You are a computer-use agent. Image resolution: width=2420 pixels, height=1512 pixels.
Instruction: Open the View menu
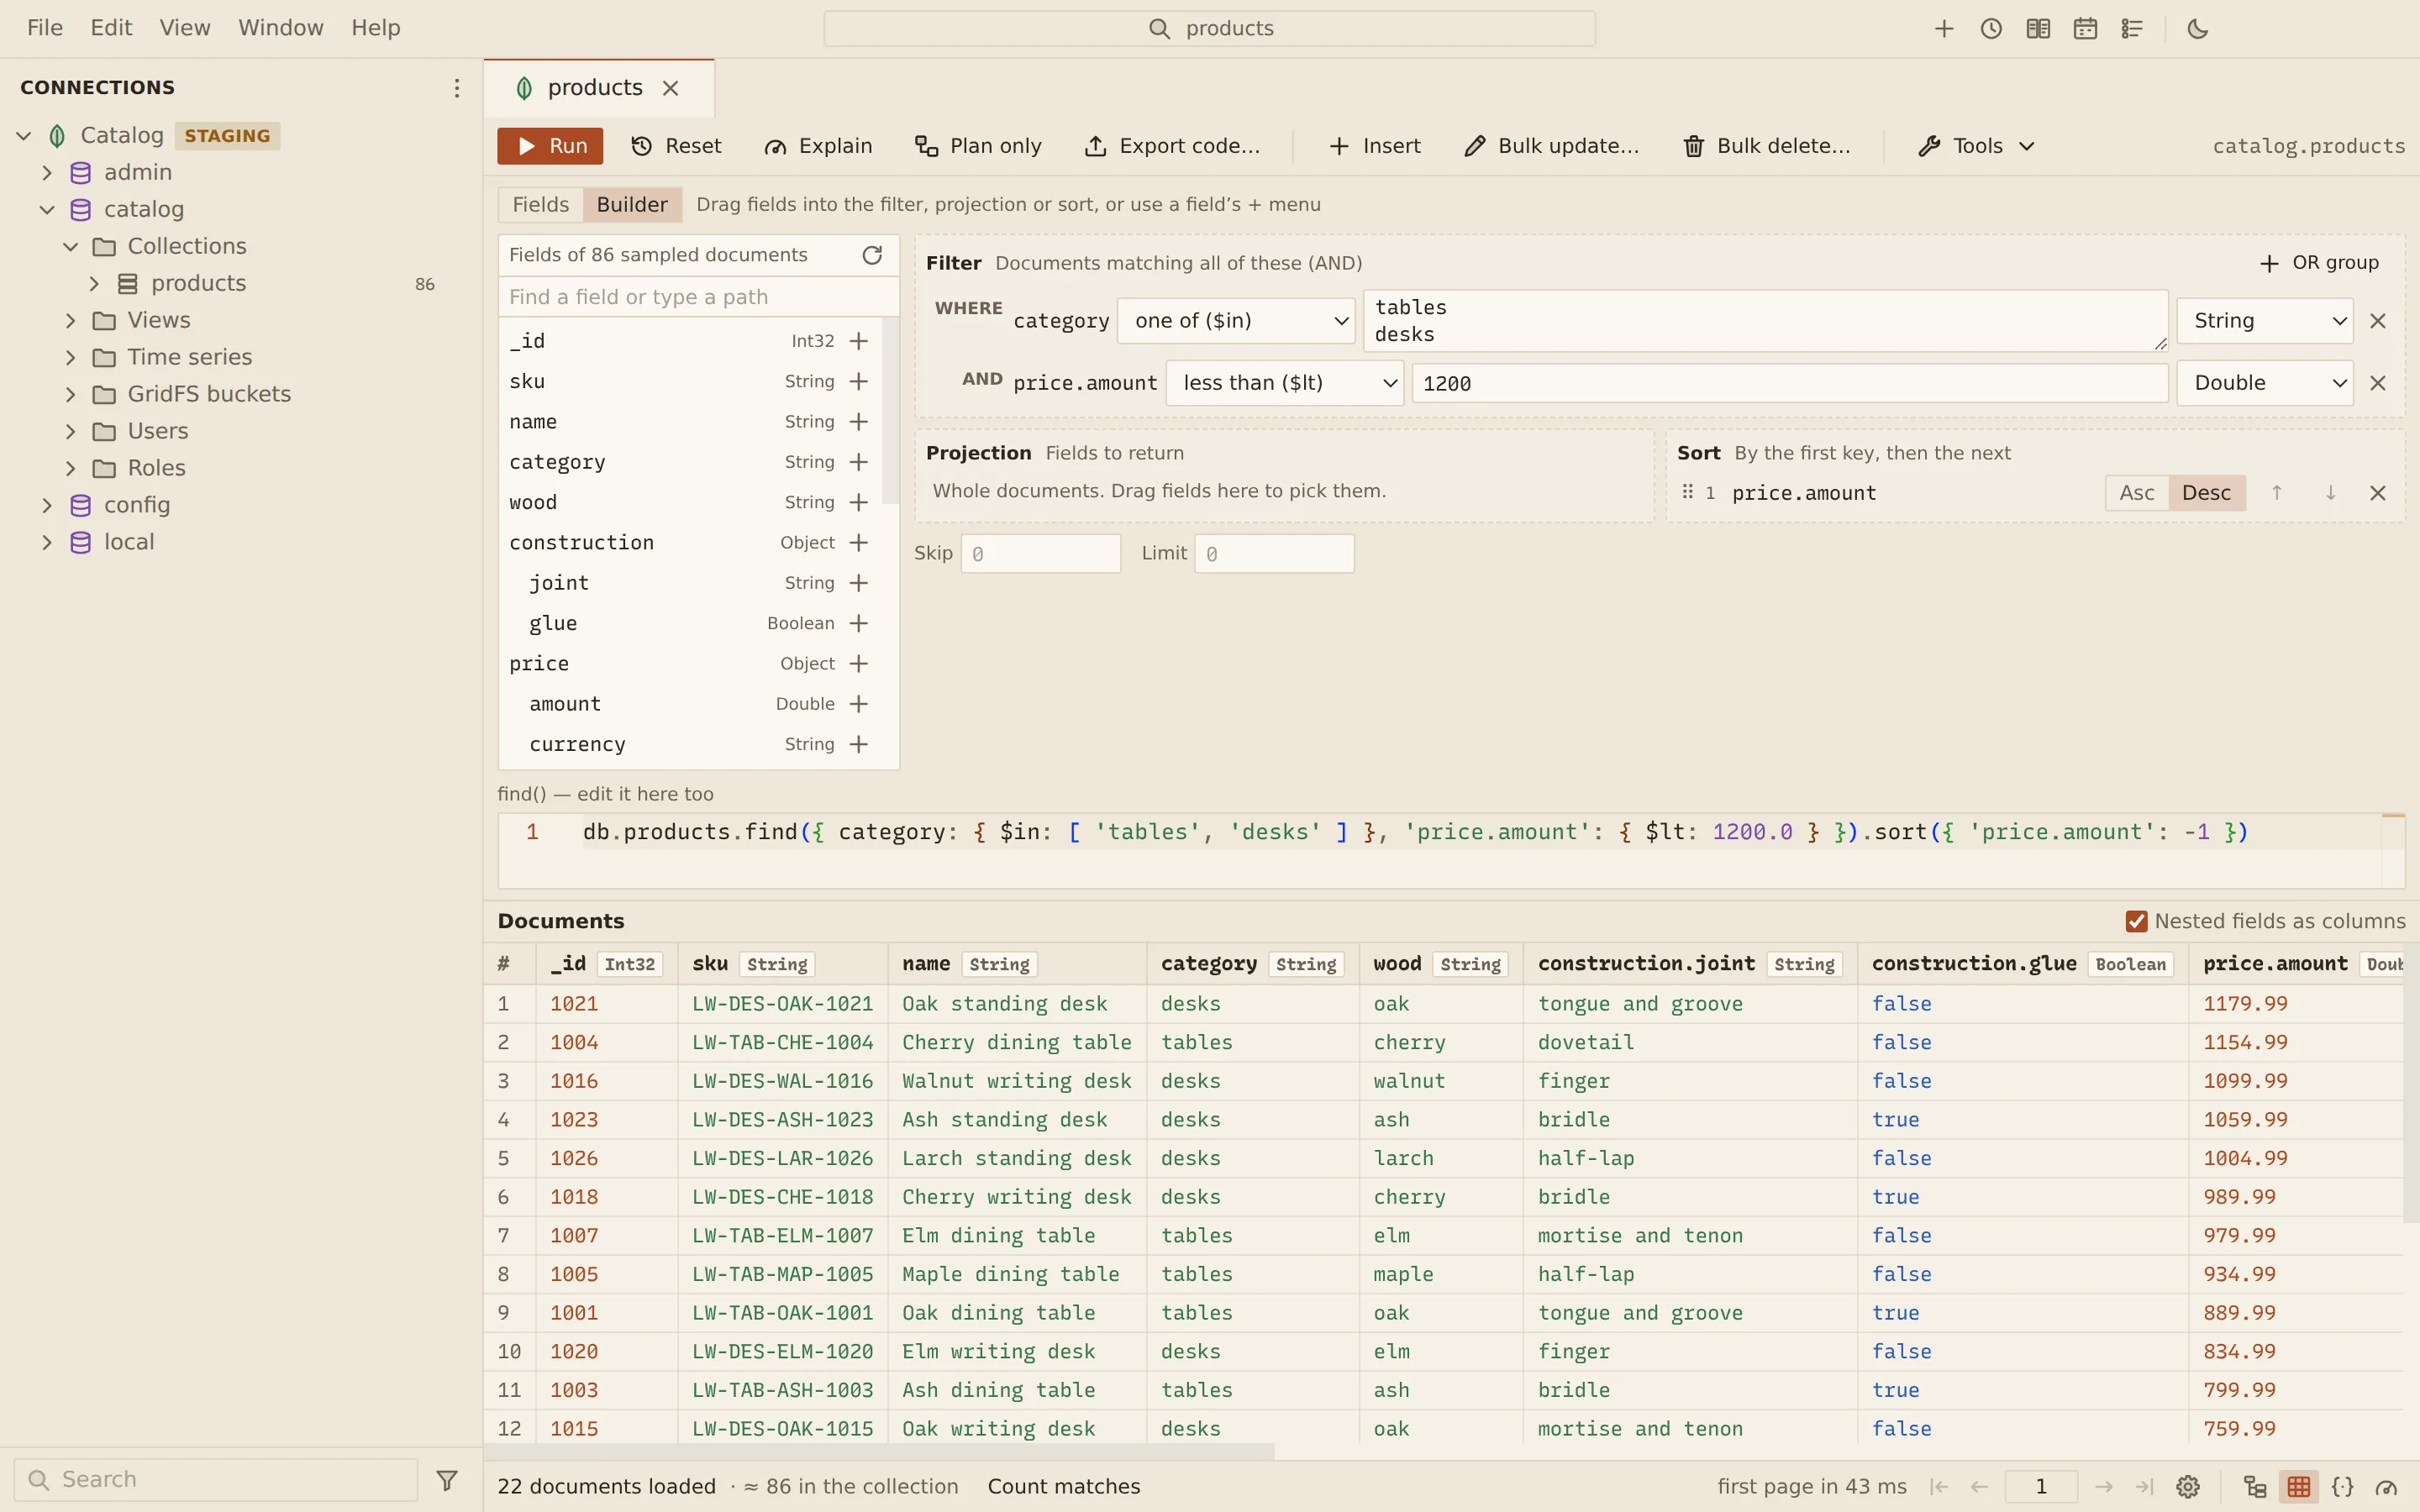(x=185, y=28)
